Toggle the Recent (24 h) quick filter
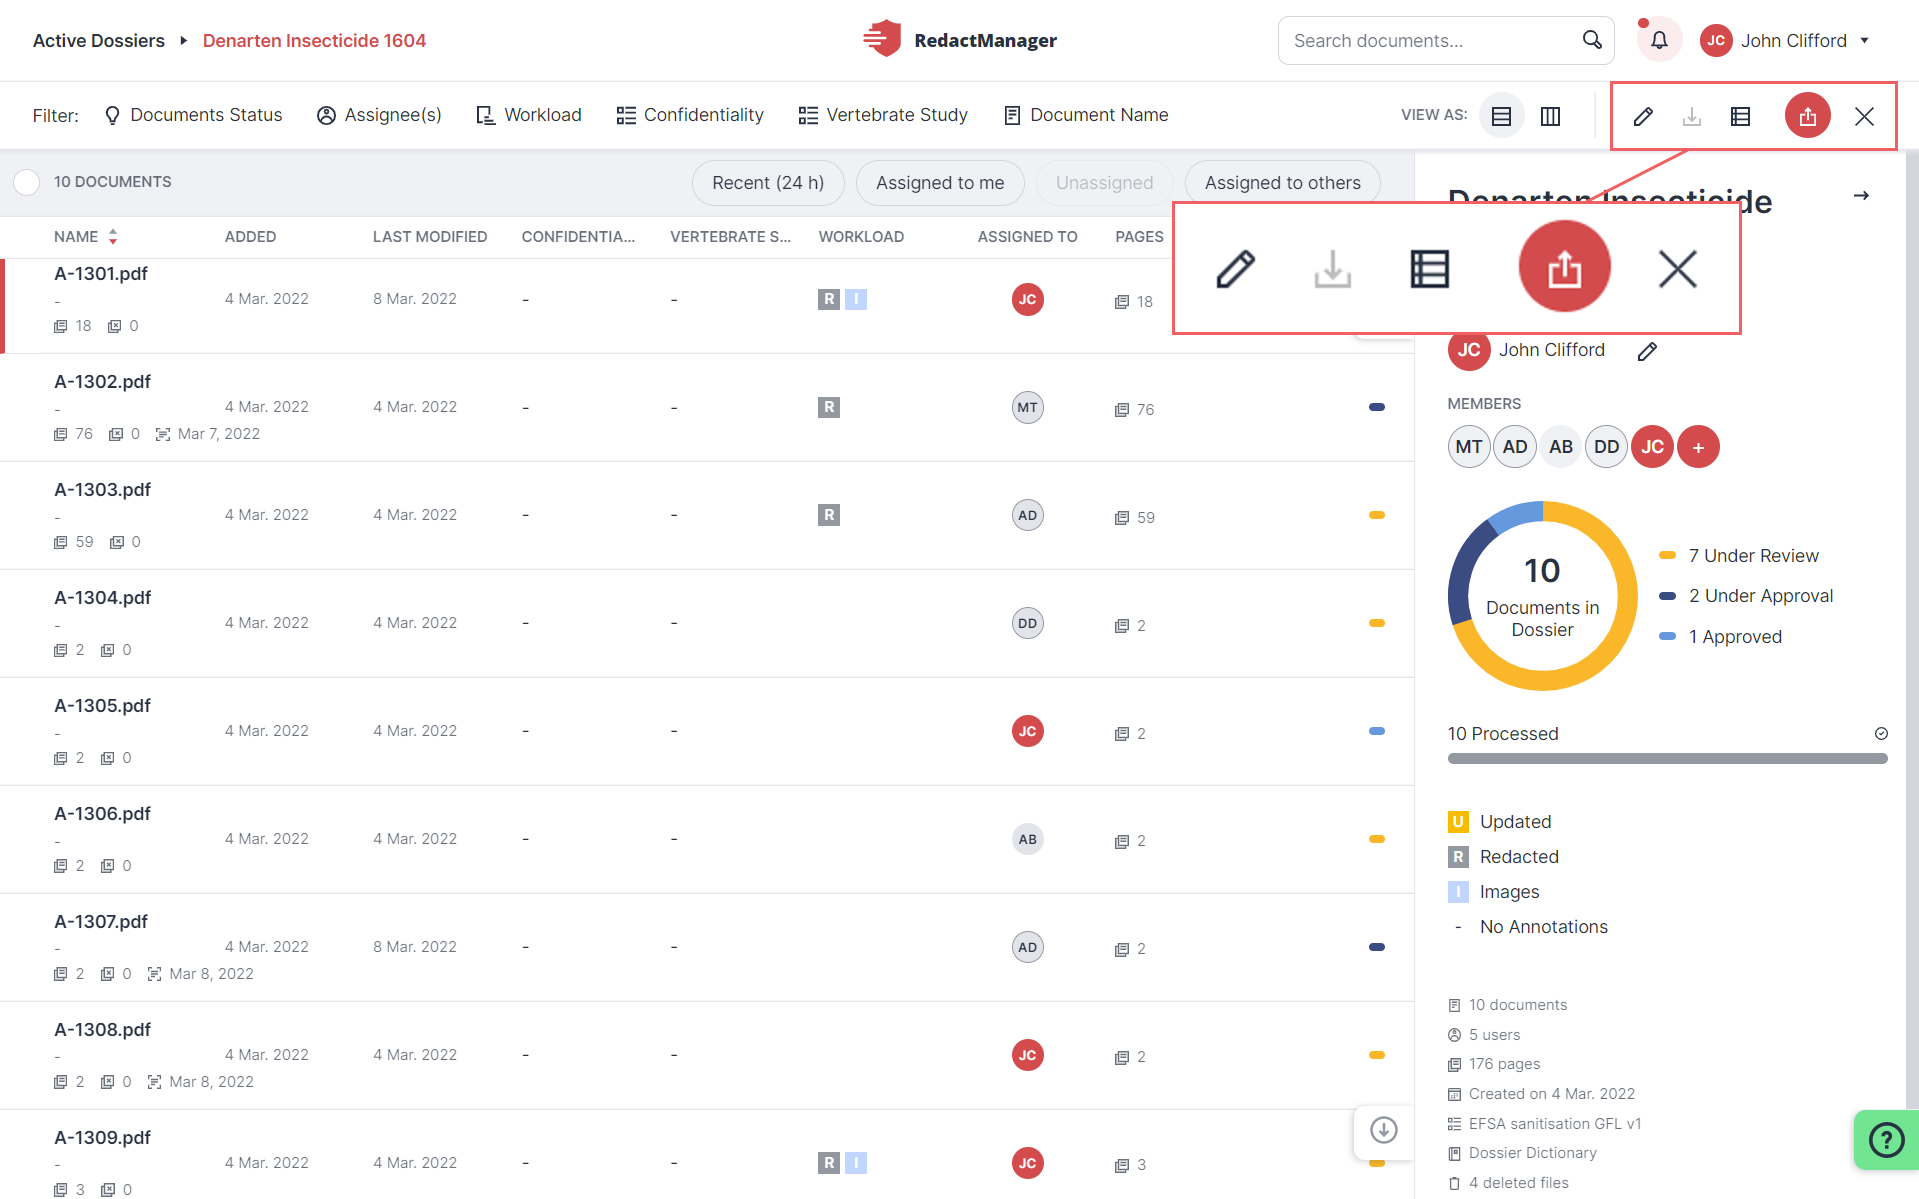This screenshot has height=1199, width=1919. tap(768, 183)
